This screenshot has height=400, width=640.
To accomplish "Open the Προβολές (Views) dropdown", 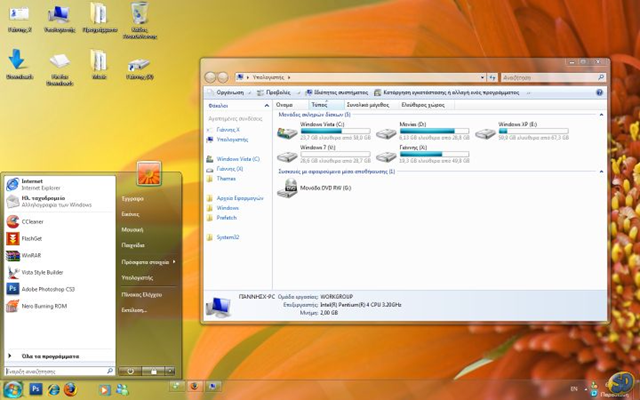I will pos(278,93).
